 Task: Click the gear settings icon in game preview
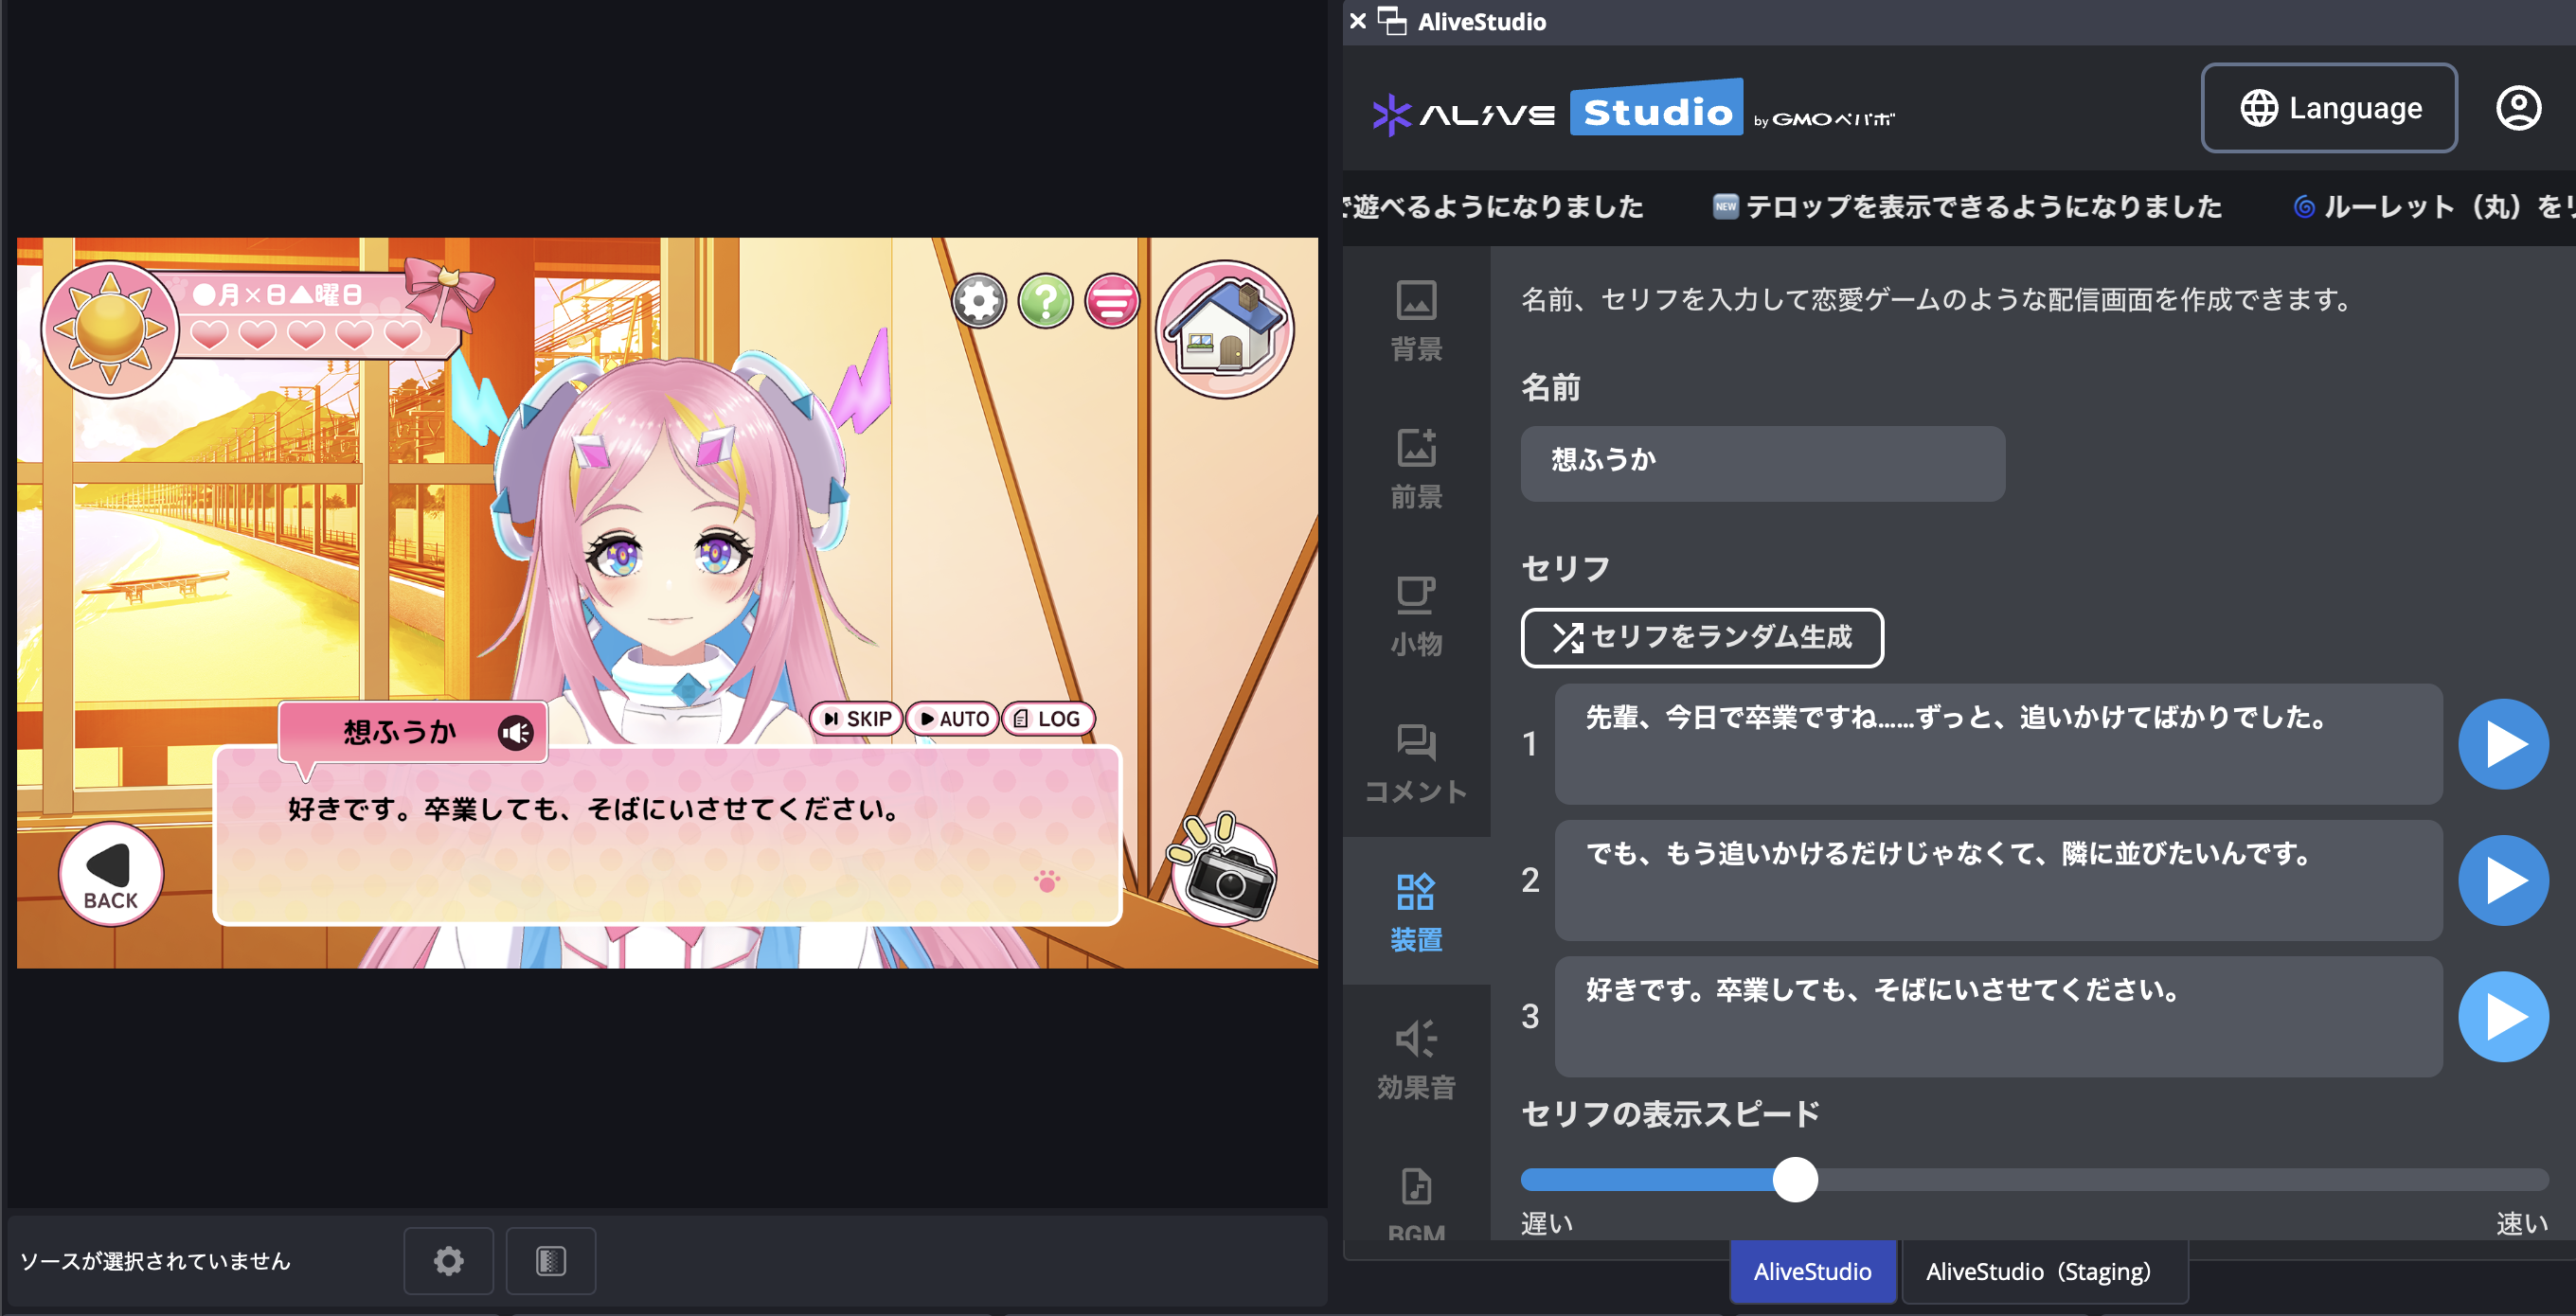pyautogui.click(x=978, y=301)
